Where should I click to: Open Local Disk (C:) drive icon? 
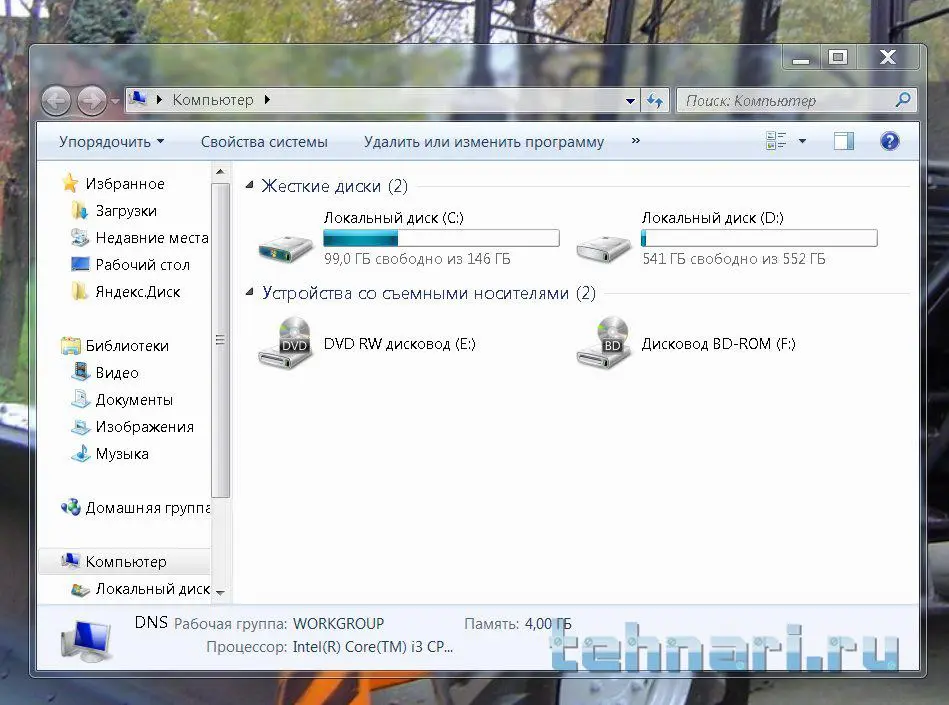point(285,248)
